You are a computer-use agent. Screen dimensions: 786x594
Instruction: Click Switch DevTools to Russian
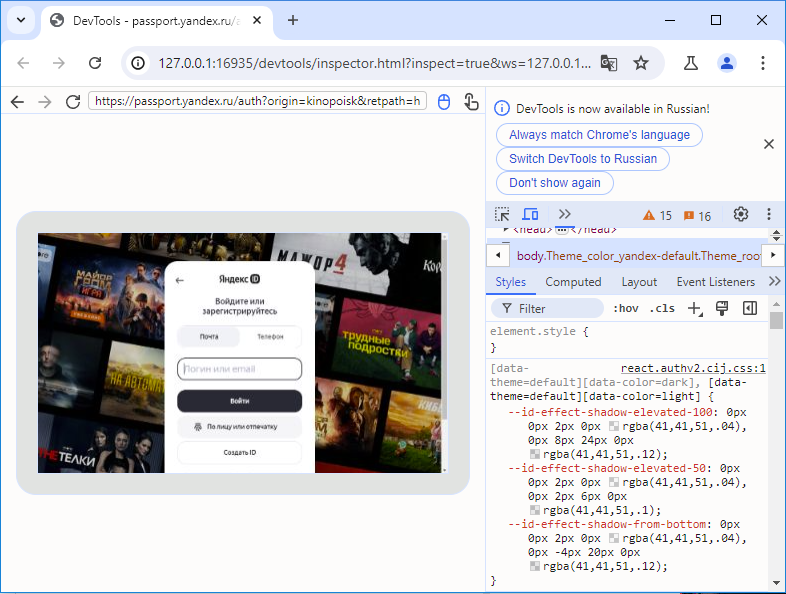[582, 159]
